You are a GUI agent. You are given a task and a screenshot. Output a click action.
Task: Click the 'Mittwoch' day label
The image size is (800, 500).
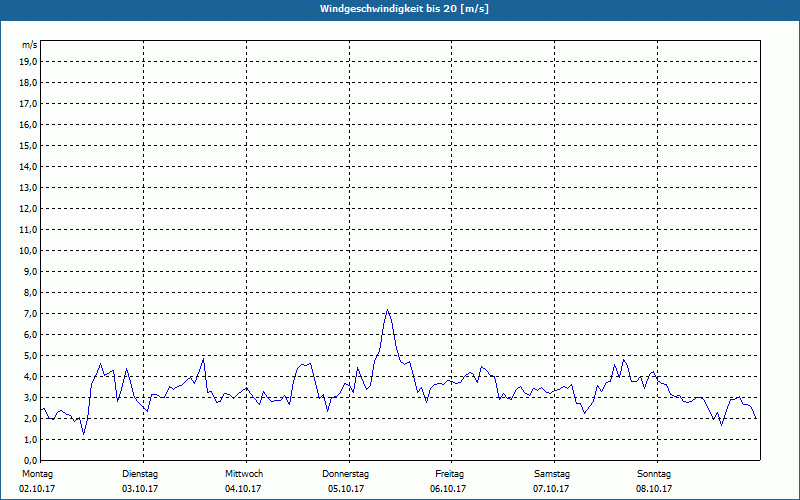[x=244, y=474]
